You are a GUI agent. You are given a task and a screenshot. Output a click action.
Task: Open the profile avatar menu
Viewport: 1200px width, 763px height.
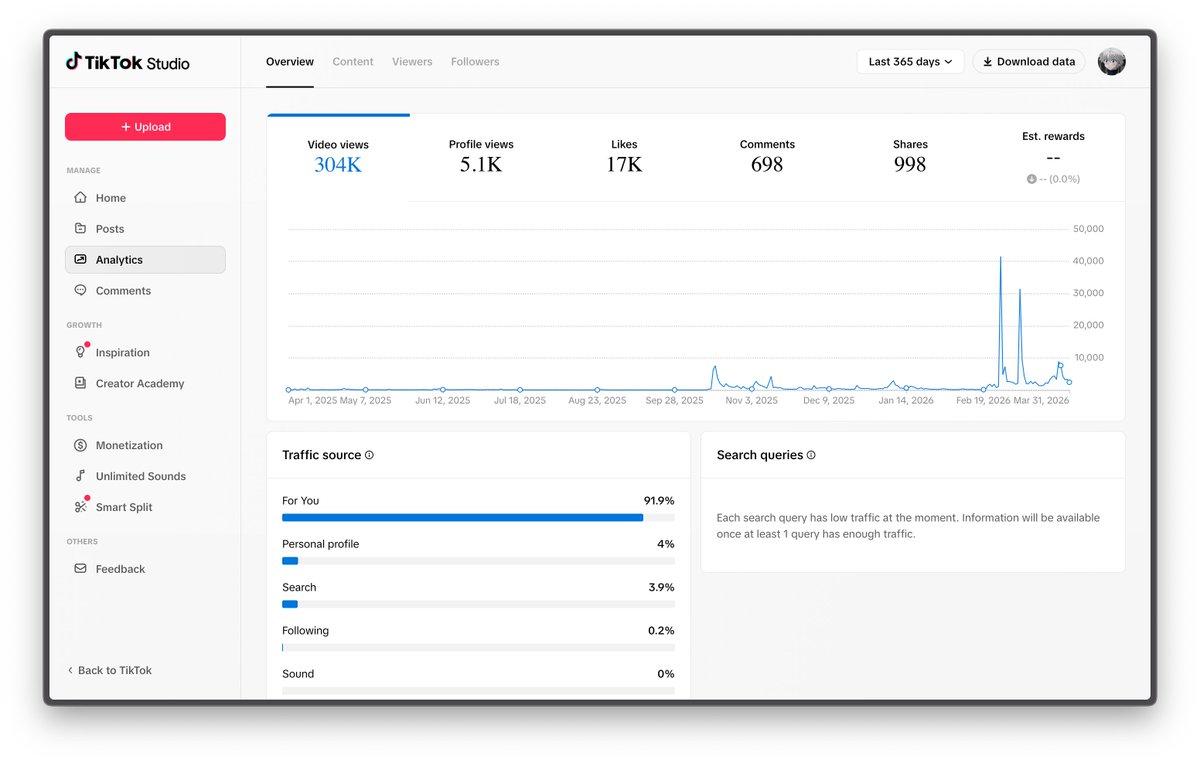tap(1111, 61)
